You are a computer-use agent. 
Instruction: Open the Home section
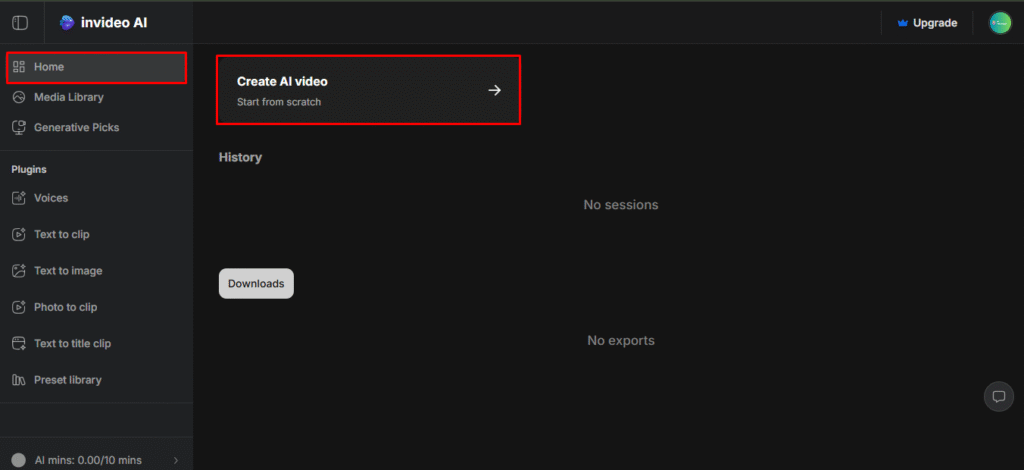[96, 67]
